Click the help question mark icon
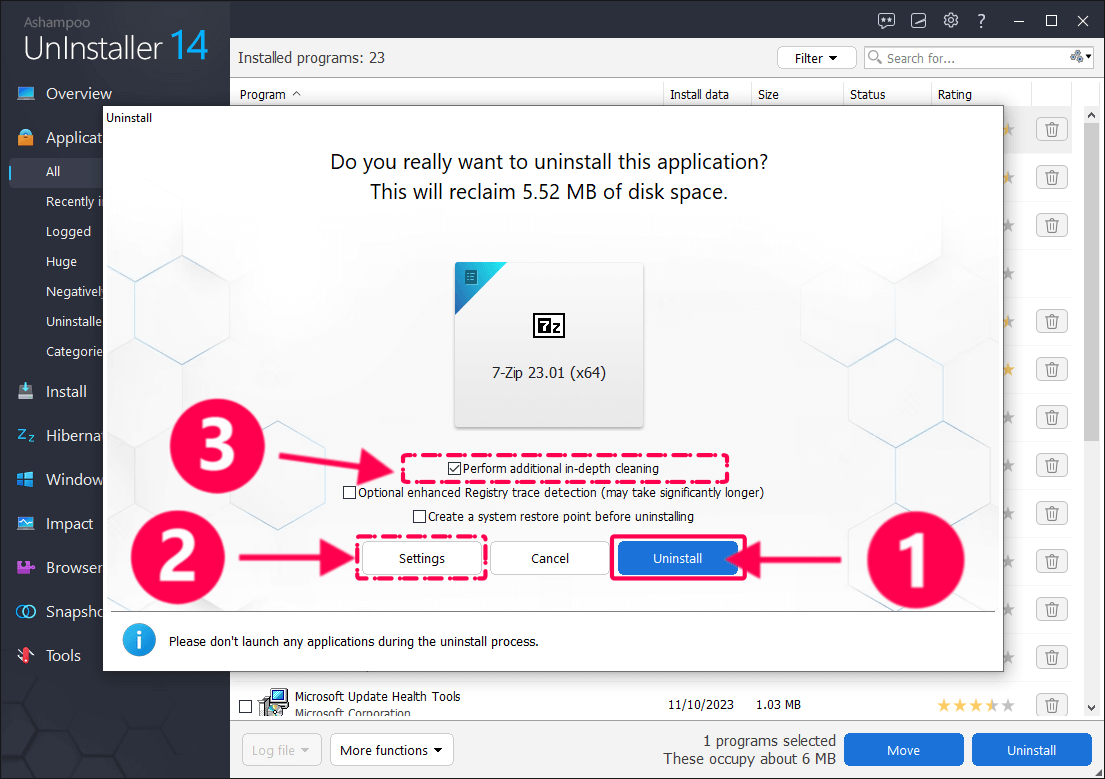Screen dimensions: 1105x779 click(x=982, y=21)
